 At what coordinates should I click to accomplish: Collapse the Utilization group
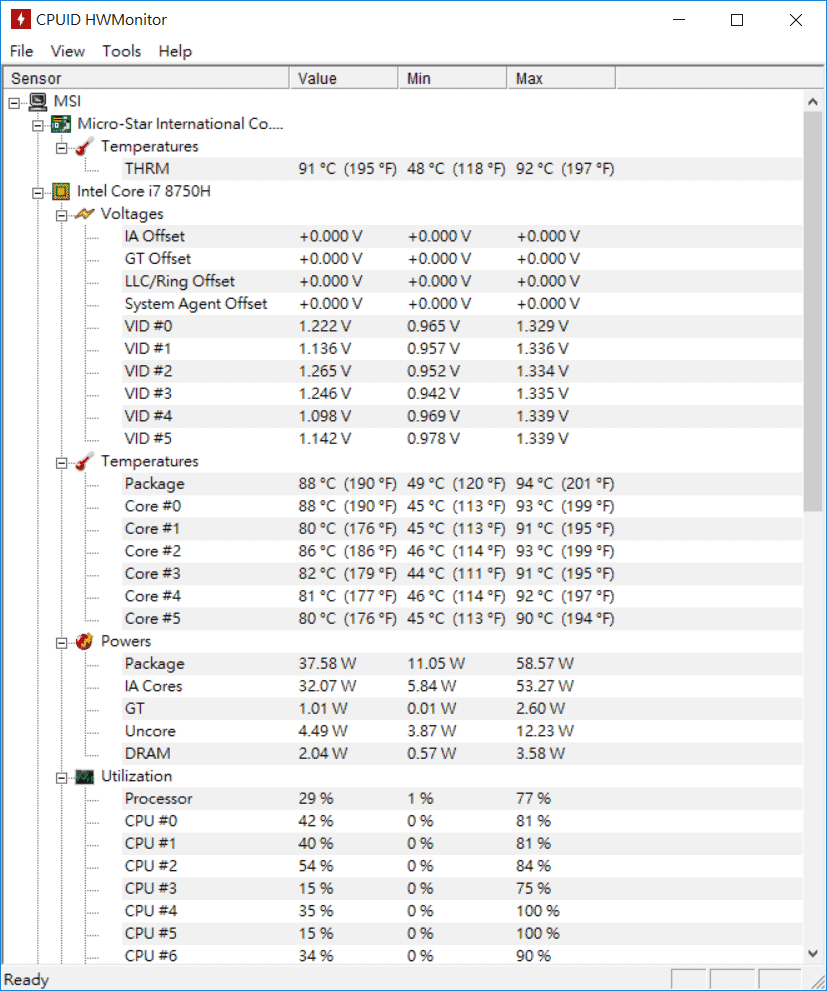tap(61, 778)
